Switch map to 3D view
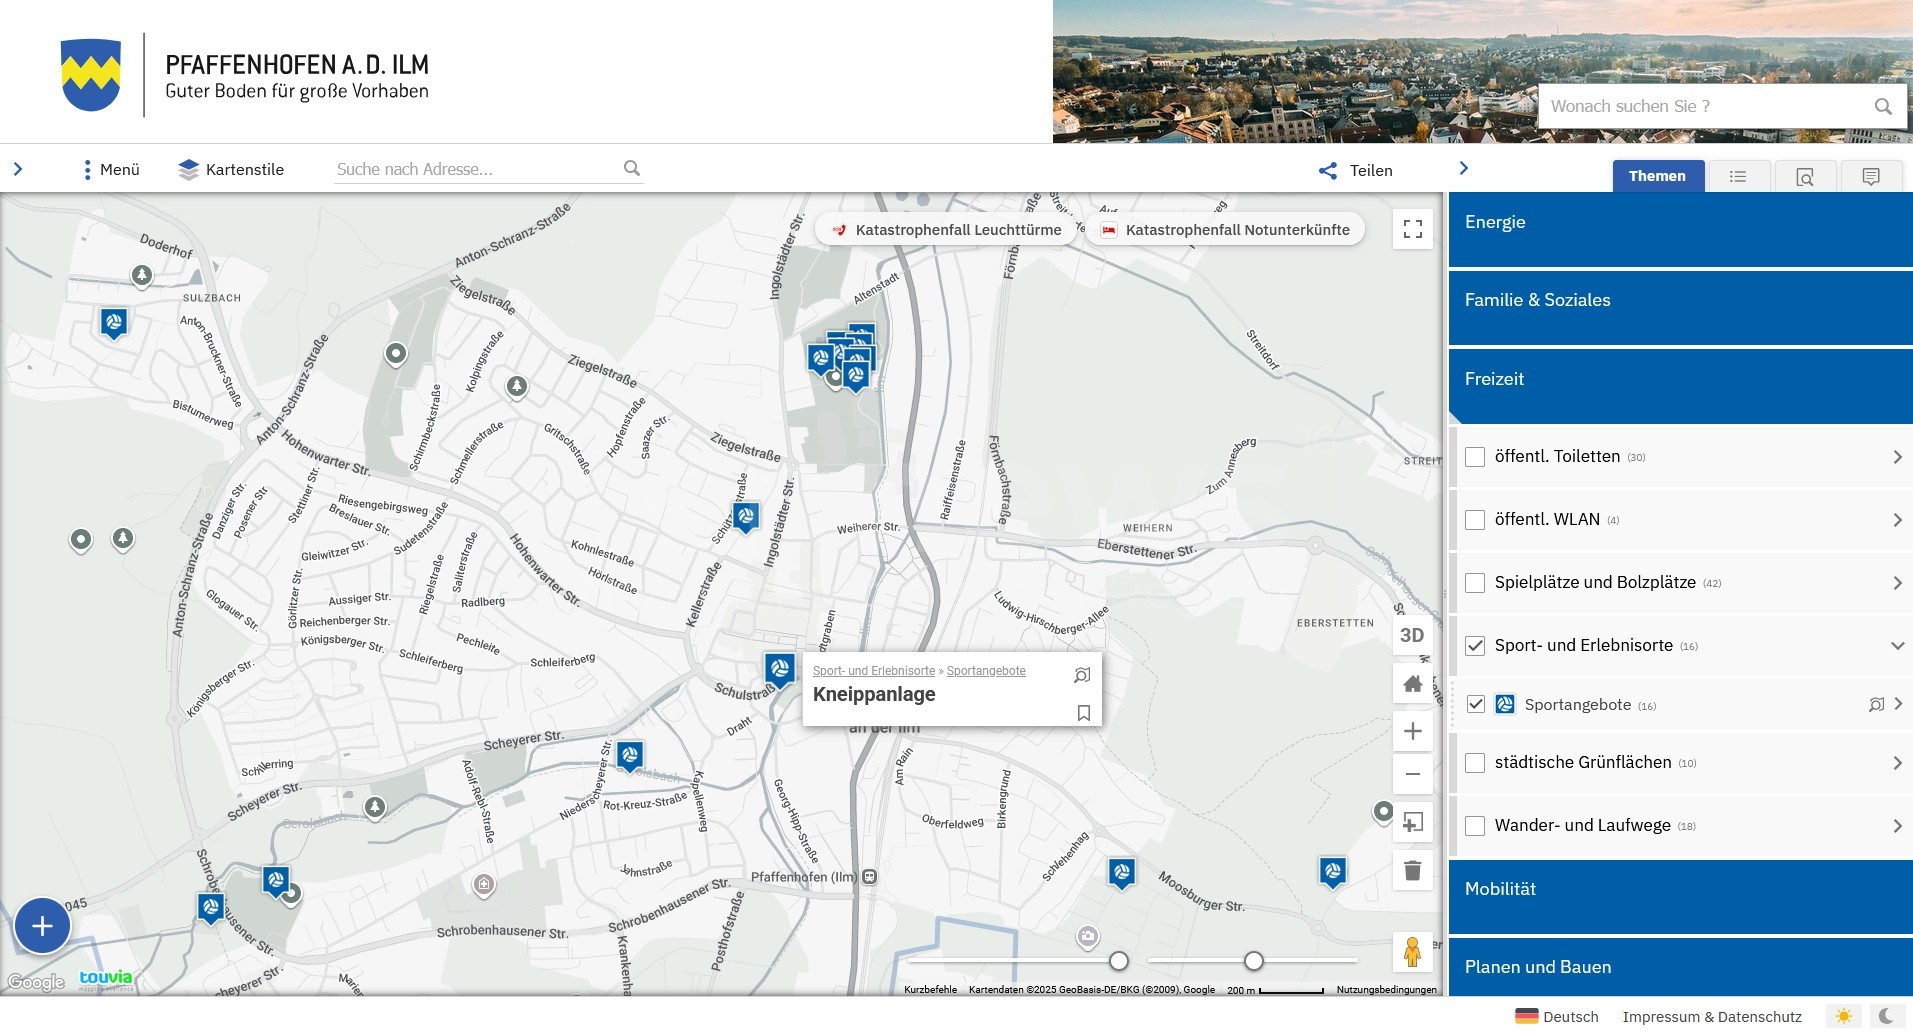 click(x=1412, y=636)
